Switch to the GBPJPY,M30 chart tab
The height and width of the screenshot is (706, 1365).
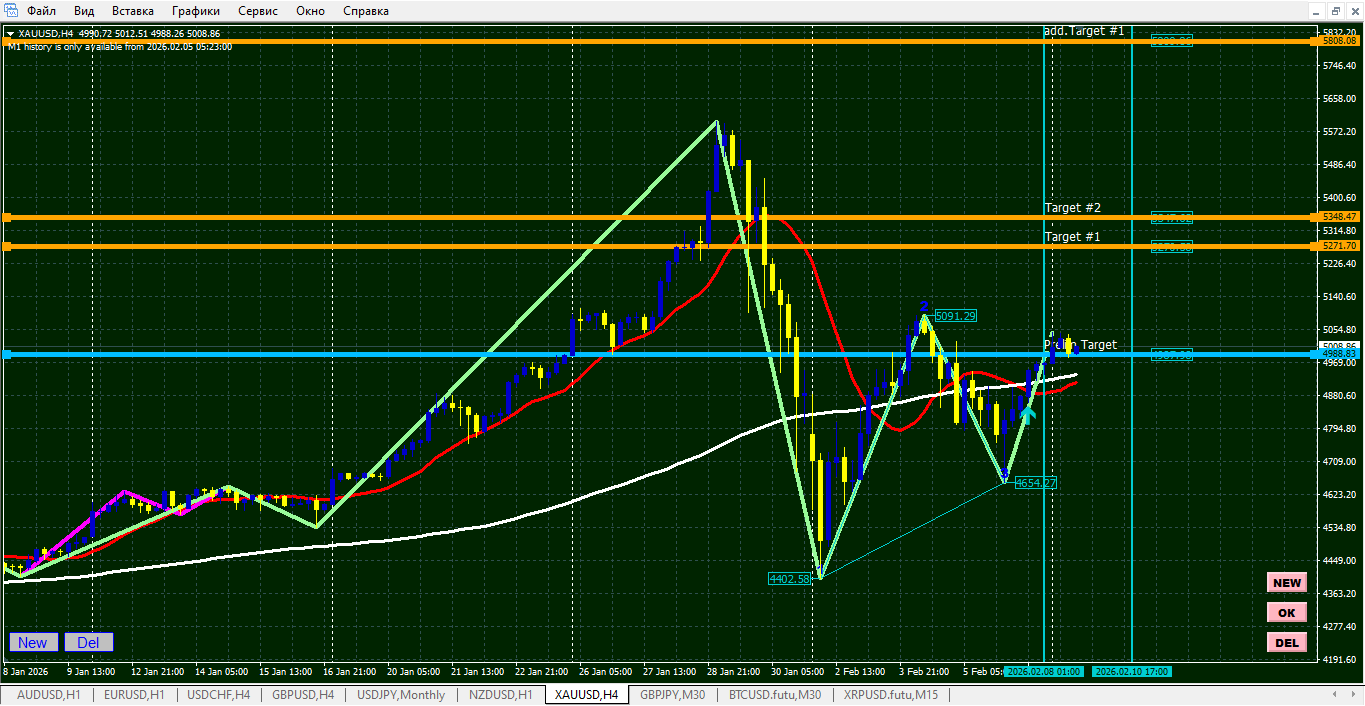(x=673, y=695)
